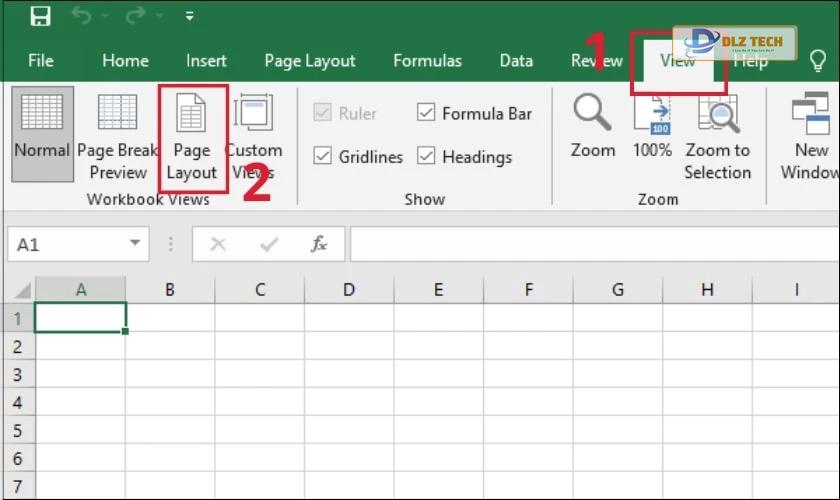Select column H header
Image resolution: width=840 pixels, height=500 pixels.
[707, 290]
